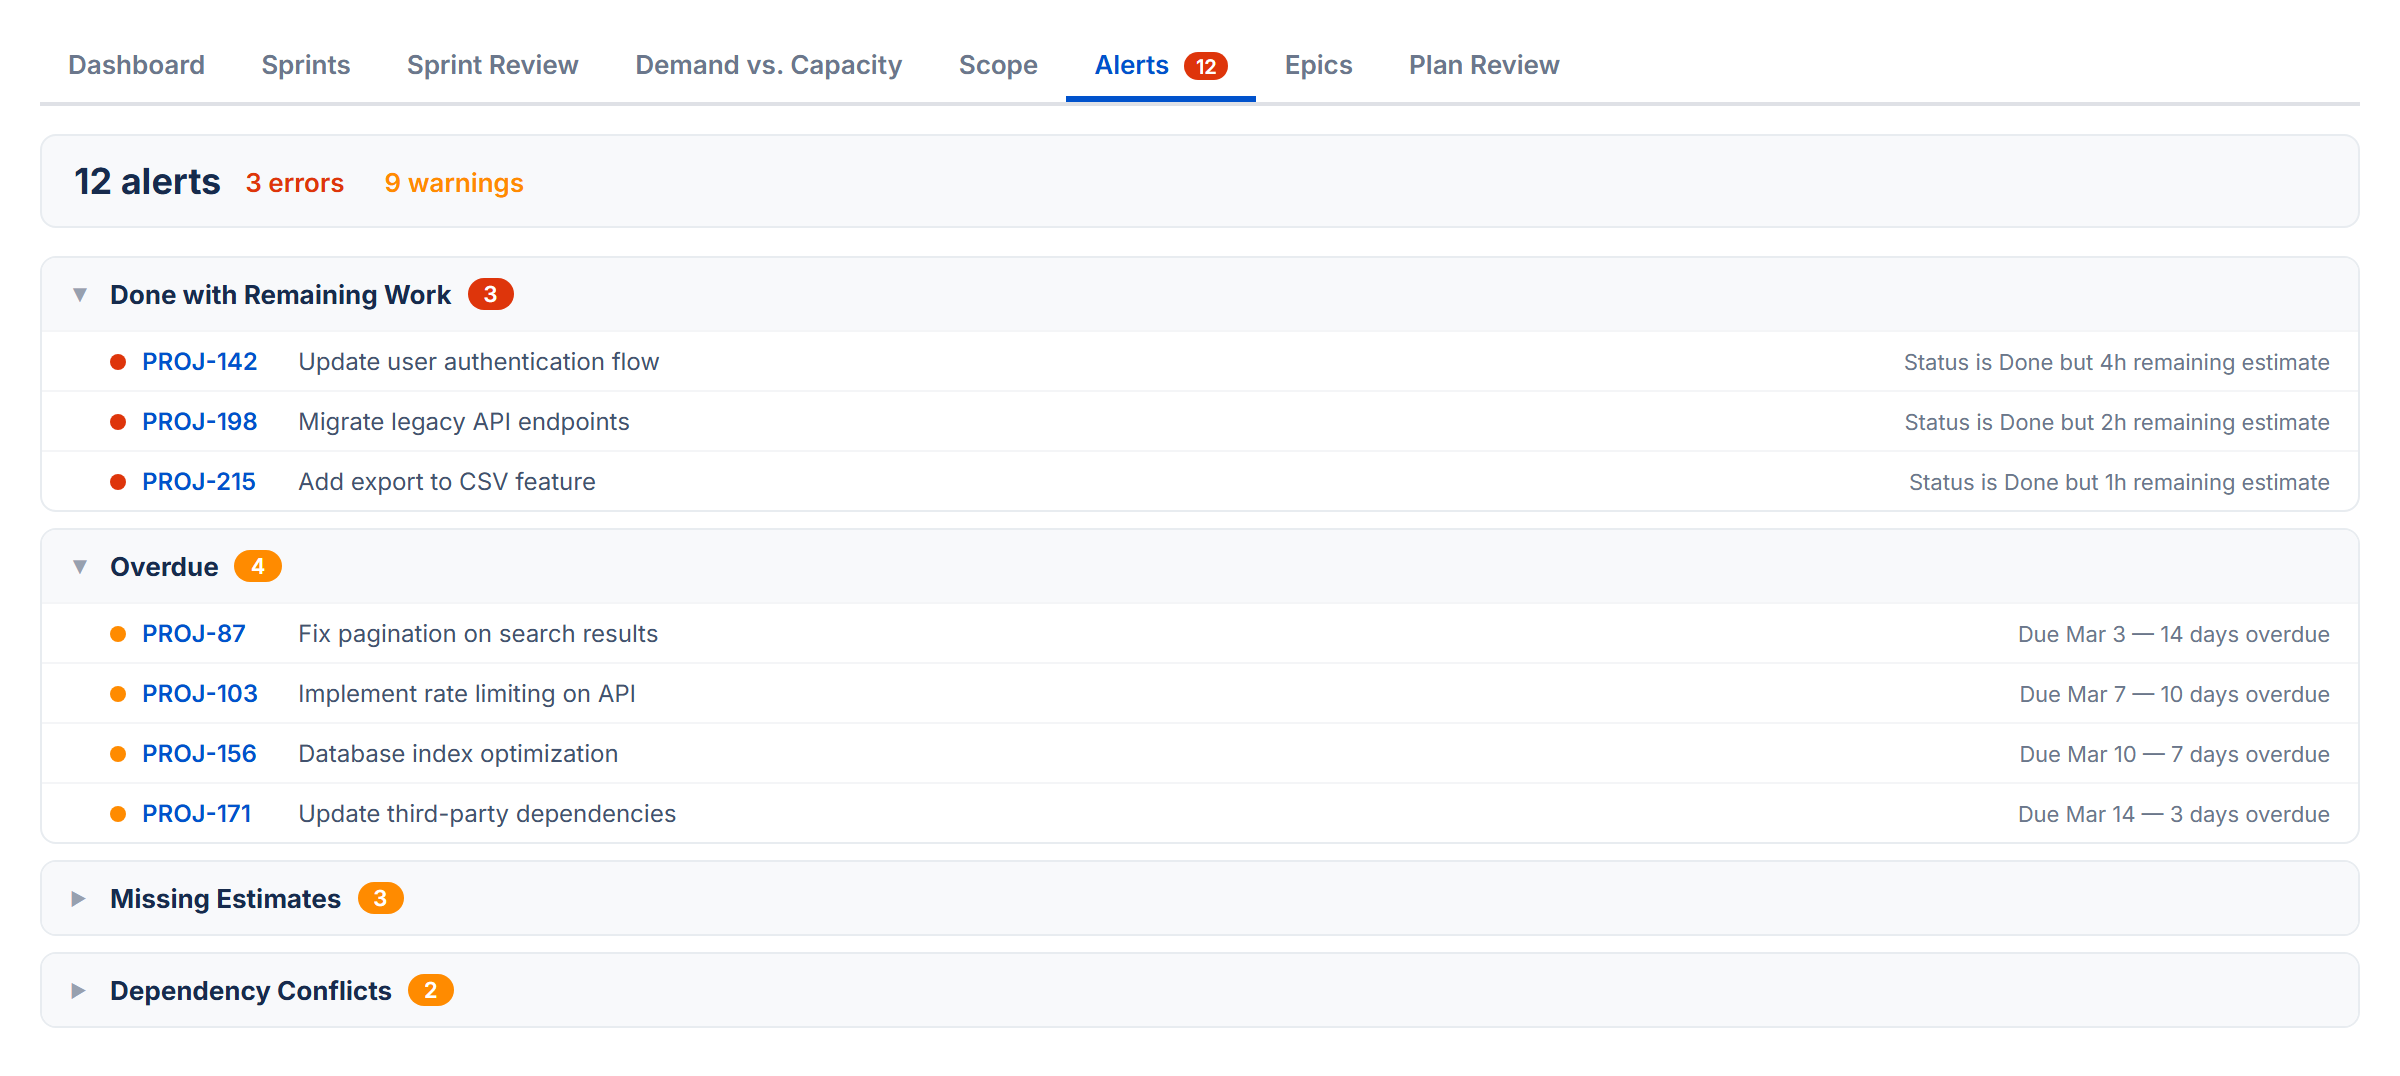Click the Due Mar 3 overdue text for PROJ-87
Viewport: 2400px width, 1076px height.
pos(2175,633)
